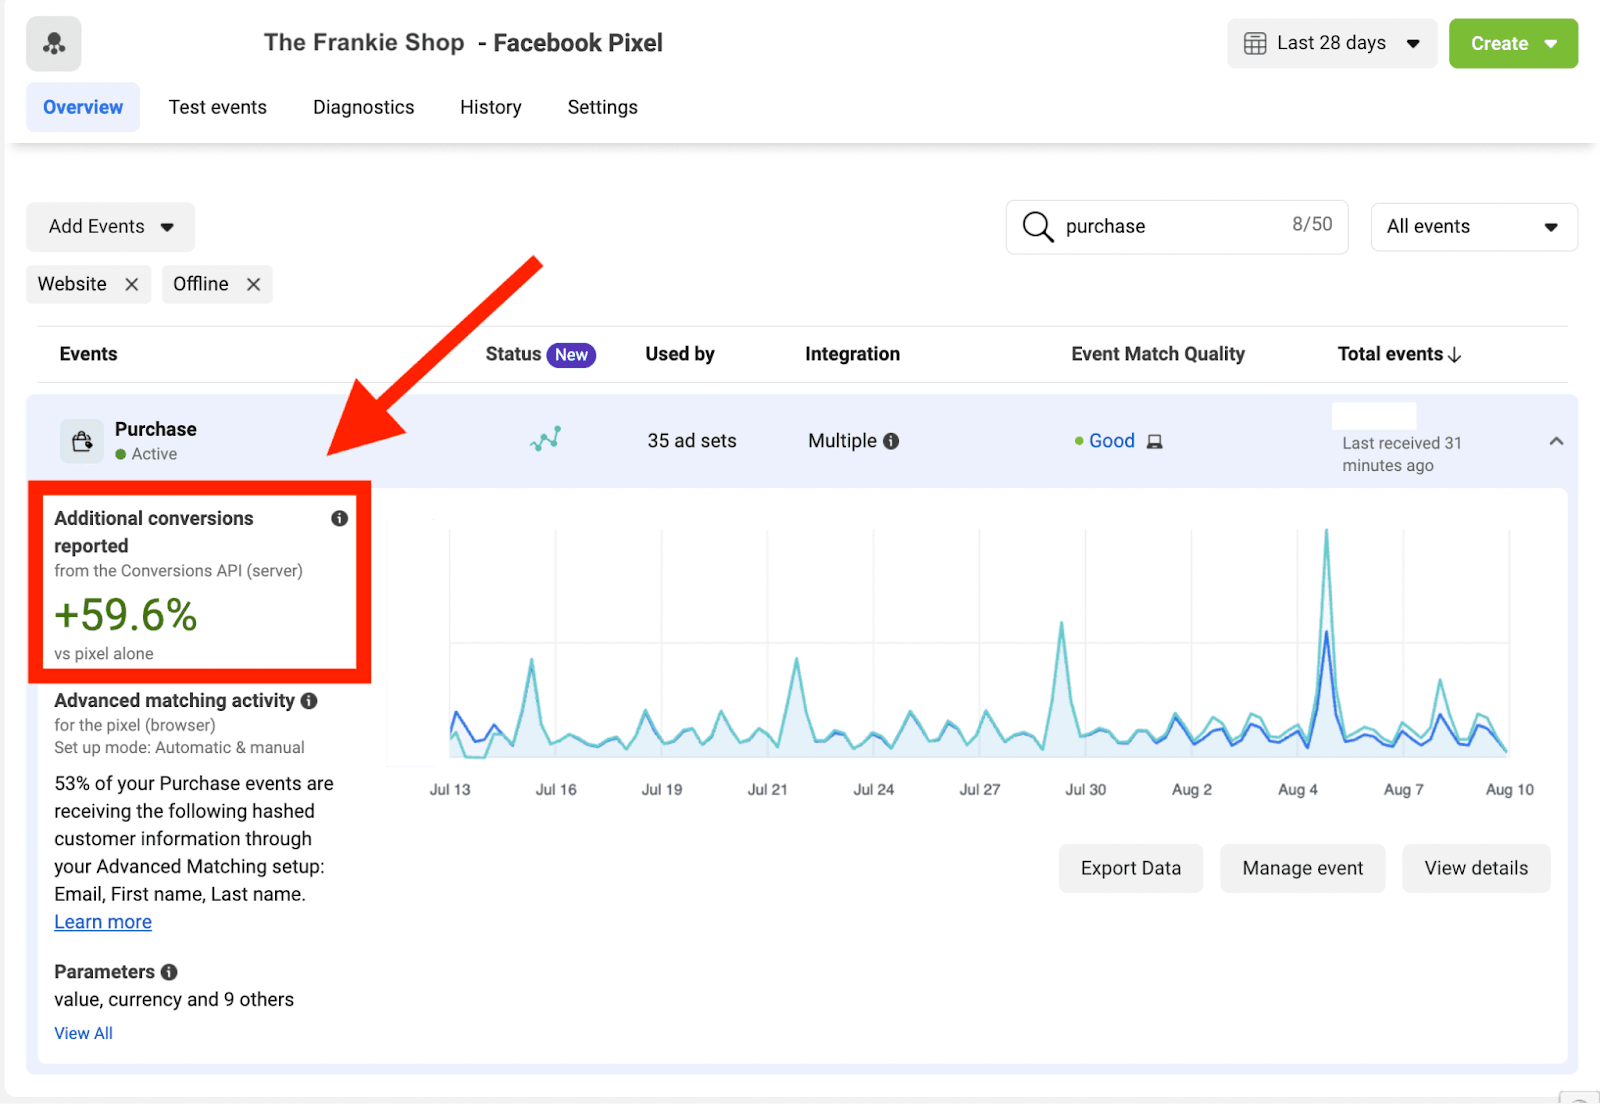The height and width of the screenshot is (1104, 1600).
Task: Click the 35 ad sets value
Action: point(692,441)
